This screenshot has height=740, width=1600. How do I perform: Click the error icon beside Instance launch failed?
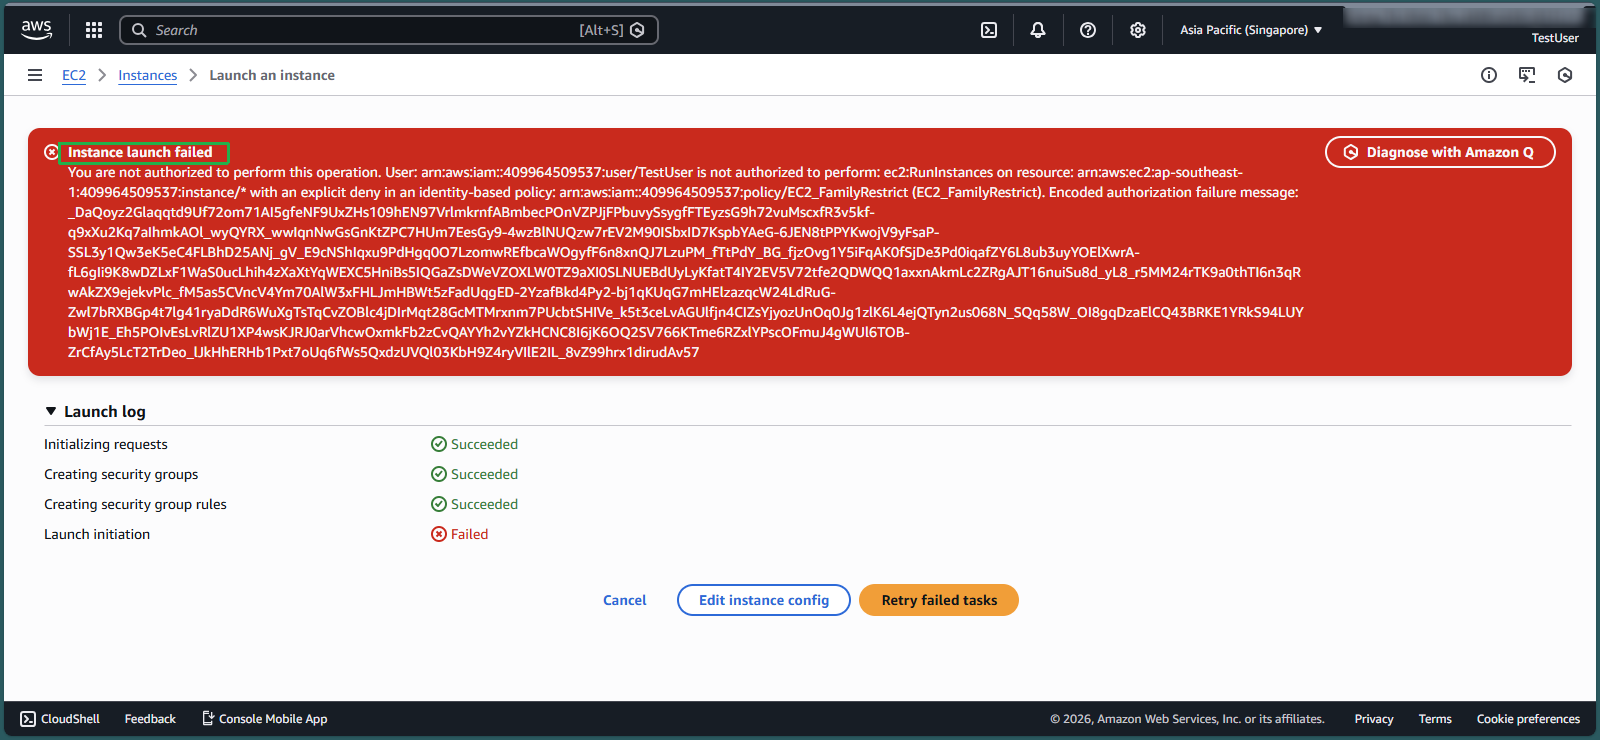51,152
